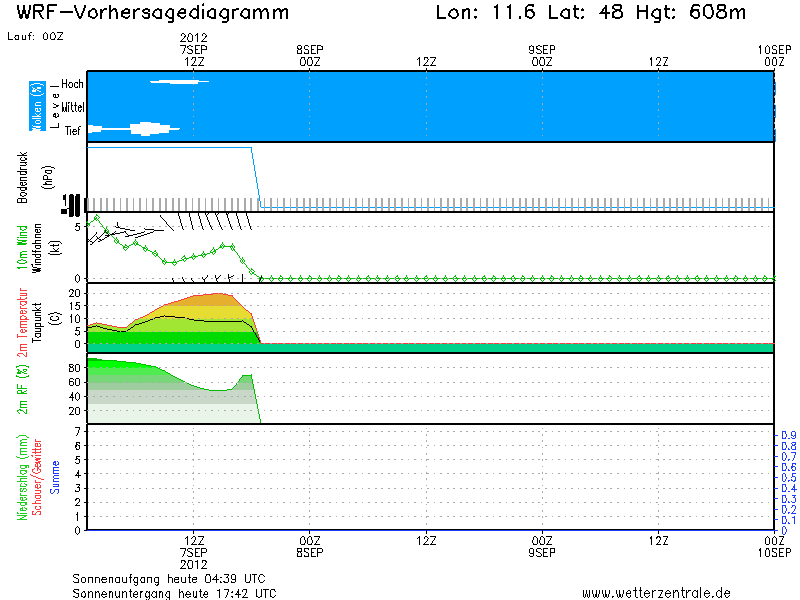The image size is (800, 600).
Task: Click the white low cloud patch
Action: pyautogui.click(x=134, y=129)
